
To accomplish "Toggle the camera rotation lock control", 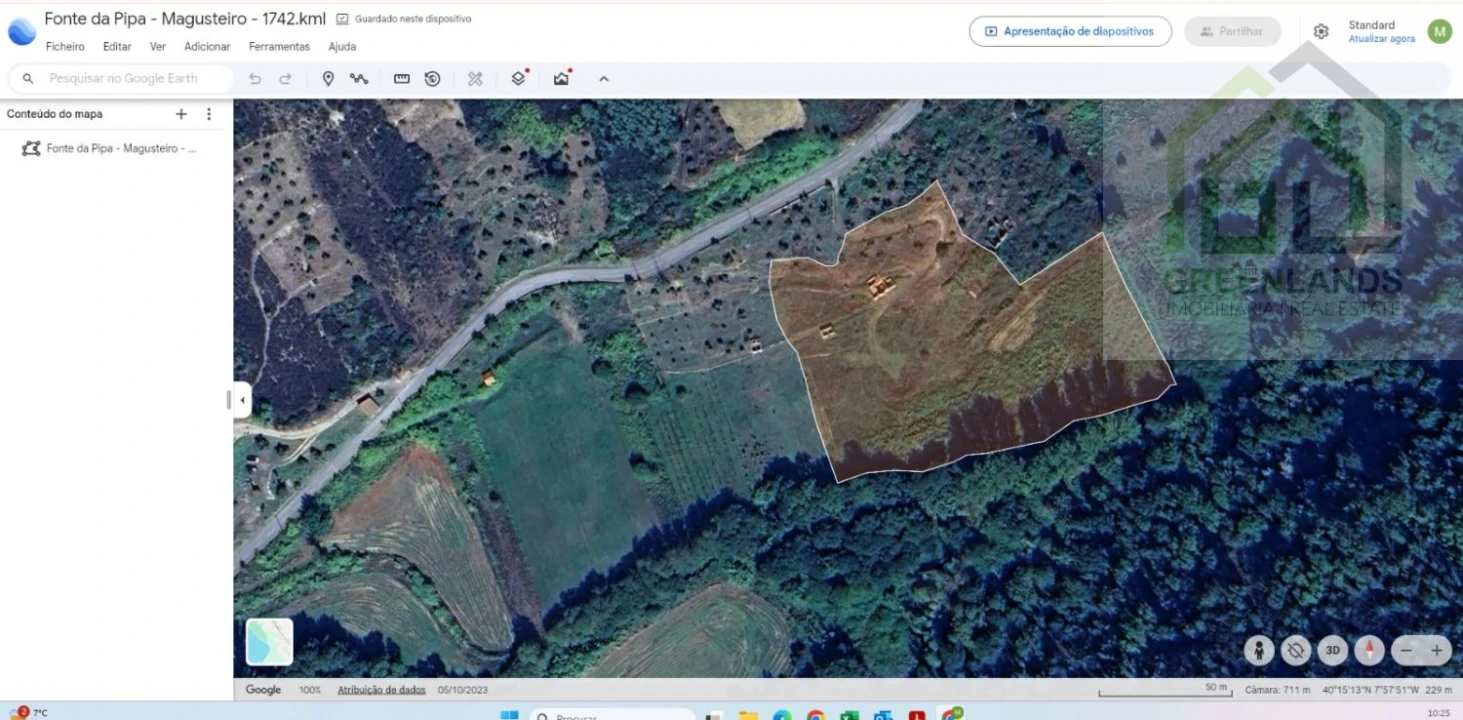I will tap(1295, 650).
